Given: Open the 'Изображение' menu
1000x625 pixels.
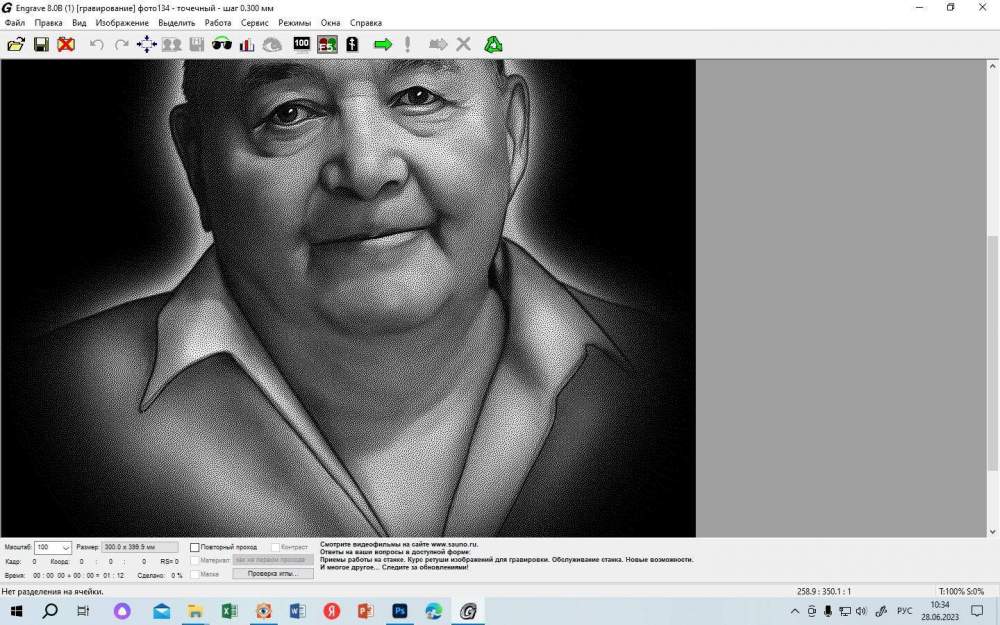Looking at the screenshot, I should tap(122, 23).
